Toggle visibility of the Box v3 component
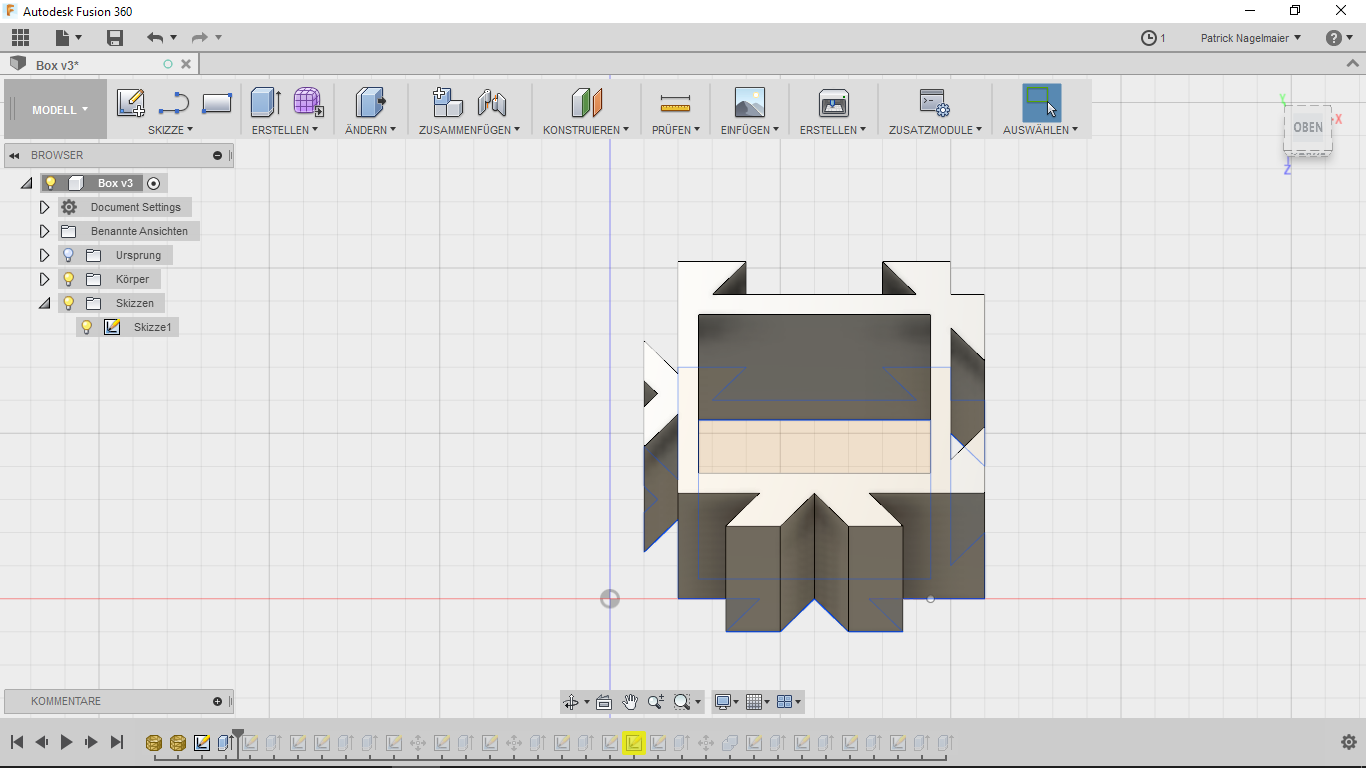 tap(51, 183)
